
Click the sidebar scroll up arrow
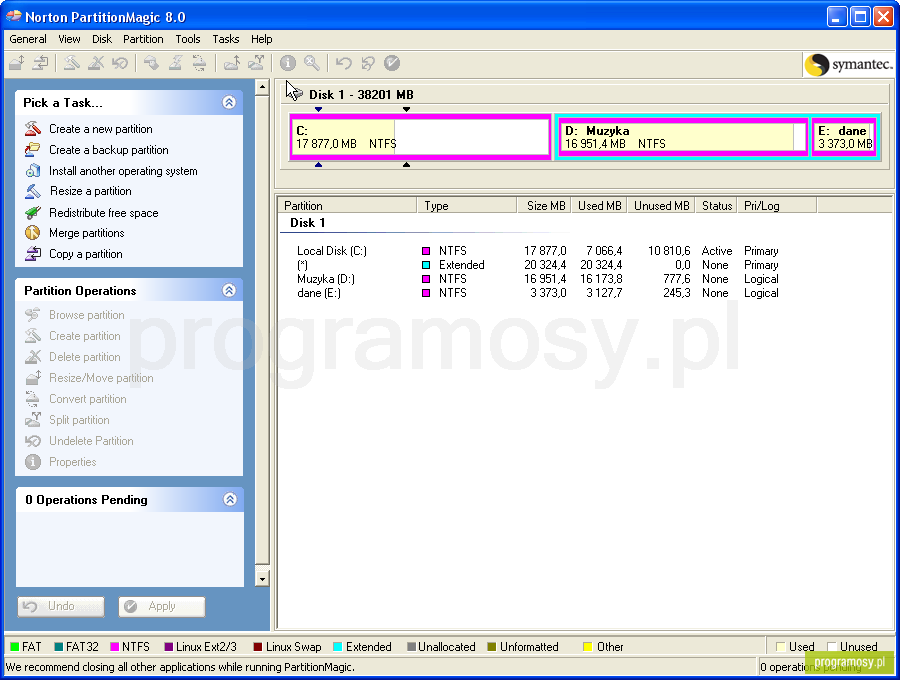click(262, 87)
